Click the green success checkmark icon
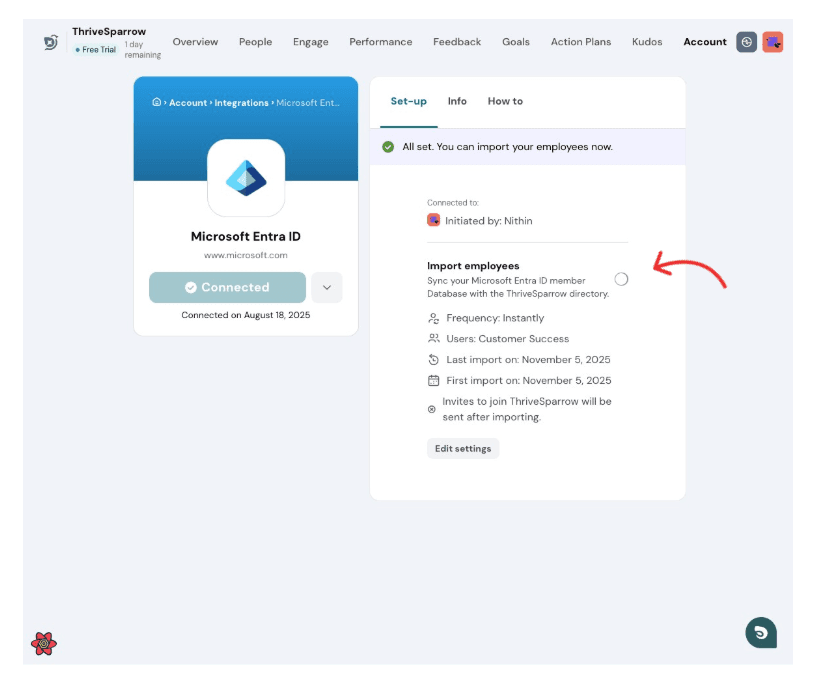The width and height of the screenshot is (814, 686). (x=388, y=147)
